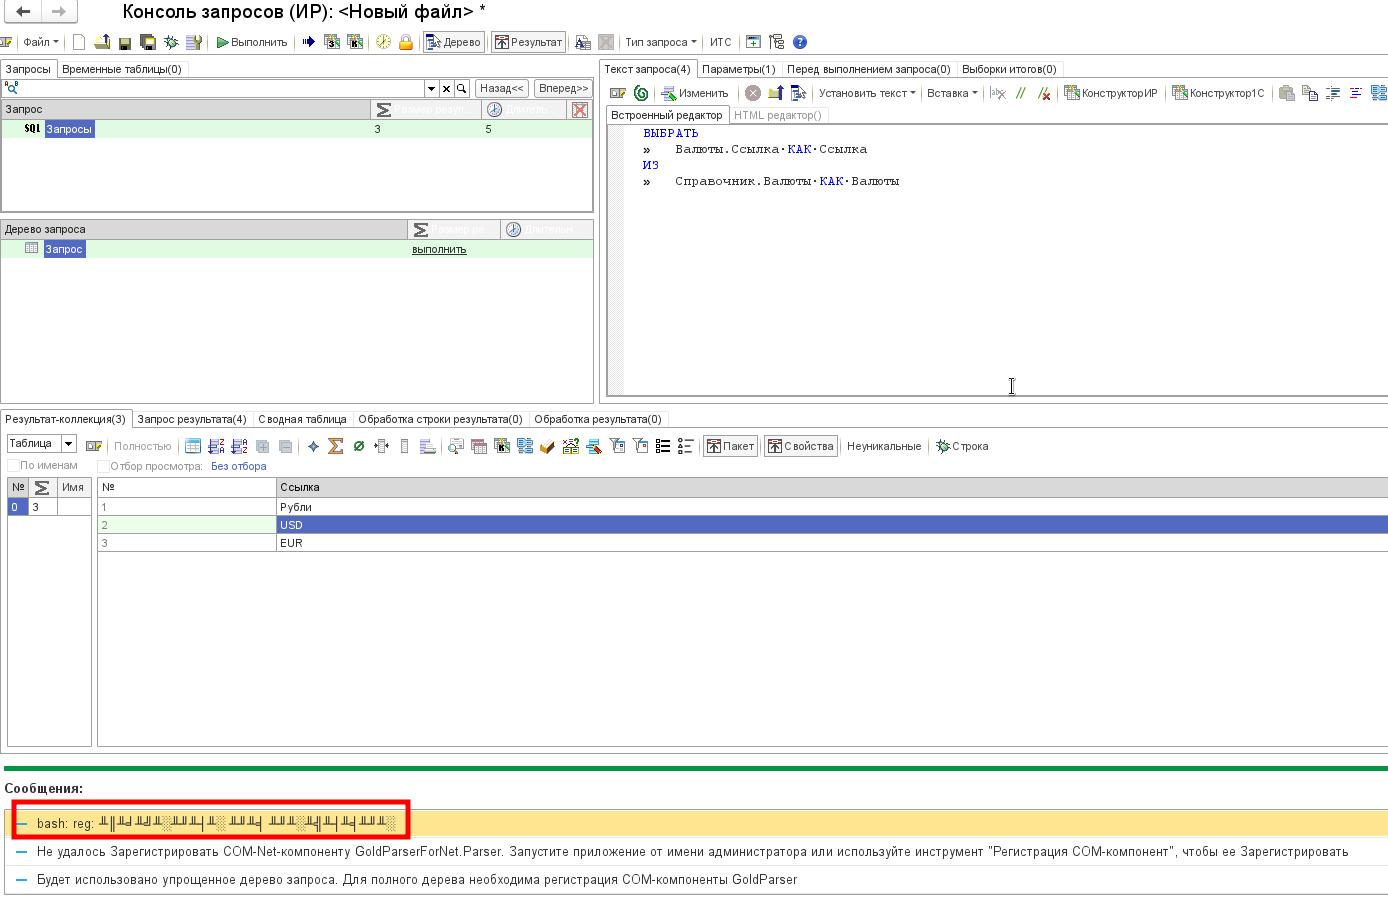
Task: Click red X icon in queries list header
Action: [x=580, y=109]
